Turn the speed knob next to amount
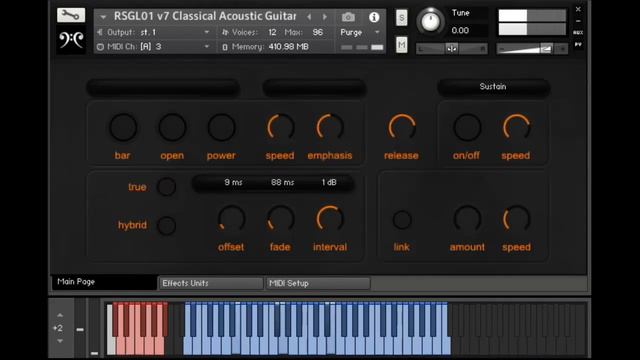Screen dimensions: 640x360 click(516, 219)
